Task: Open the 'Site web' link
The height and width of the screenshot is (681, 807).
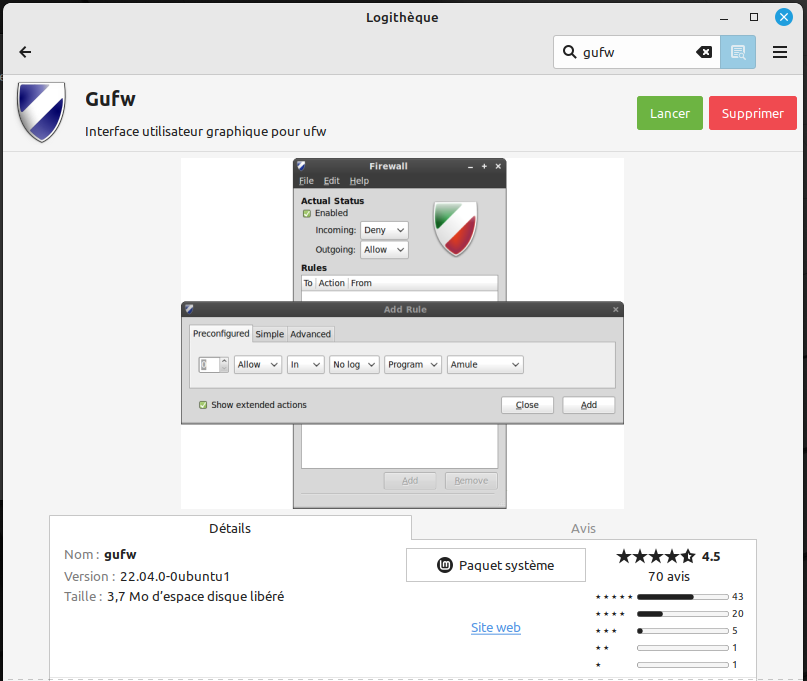Action: pyautogui.click(x=496, y=627)
